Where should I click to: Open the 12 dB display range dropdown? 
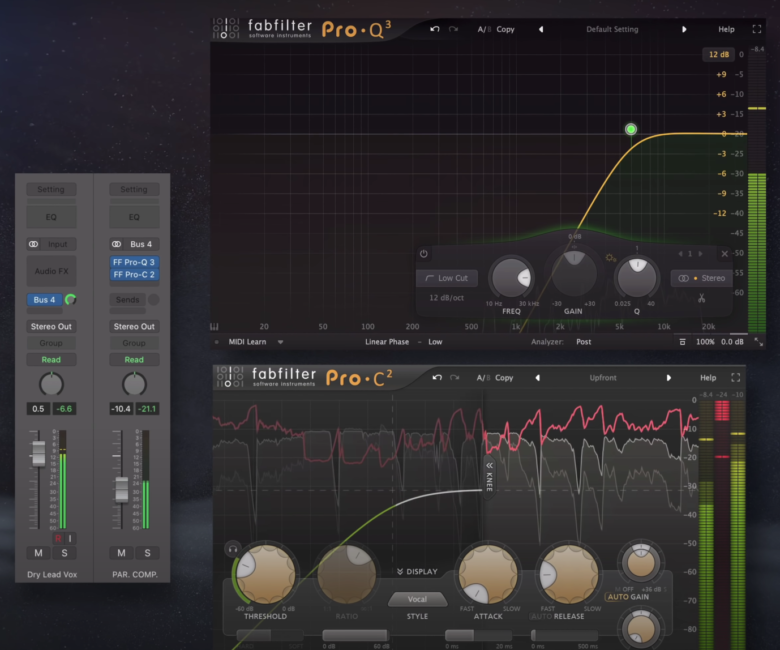(719, 54)
